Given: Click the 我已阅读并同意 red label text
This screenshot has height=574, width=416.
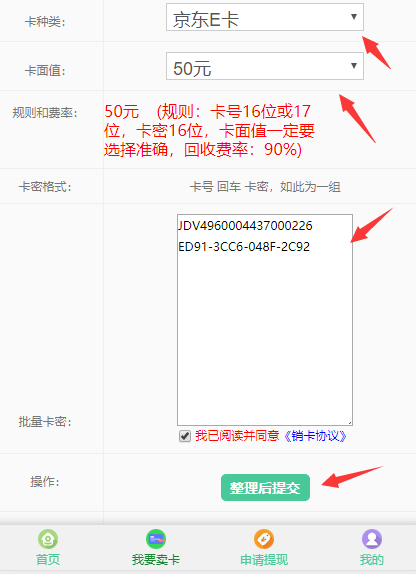Looking at the screenshot, I should (x=237, y=436).
